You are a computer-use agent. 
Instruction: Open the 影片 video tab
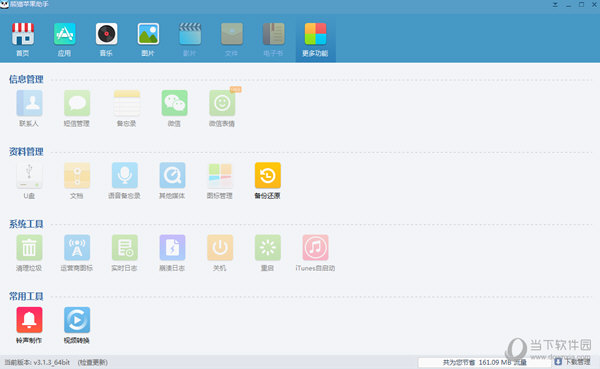190,39
